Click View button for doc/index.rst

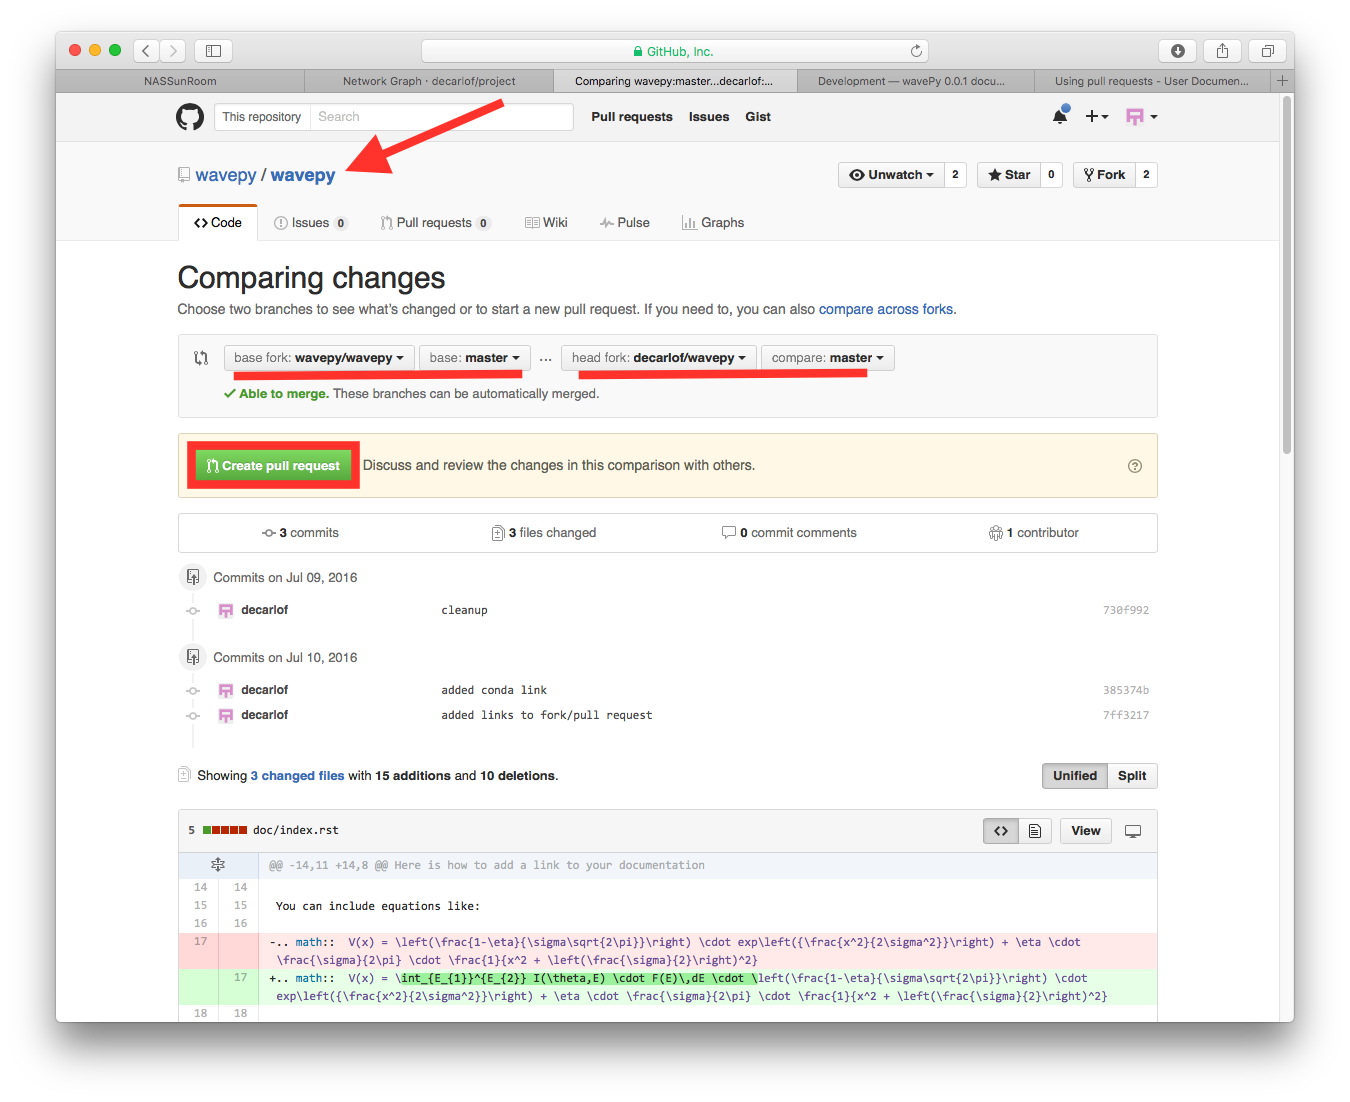point(1086,831)
